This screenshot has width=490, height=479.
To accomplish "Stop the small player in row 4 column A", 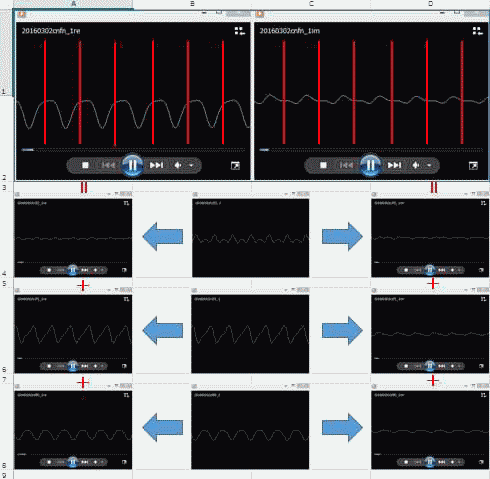I will click(49, 270).
